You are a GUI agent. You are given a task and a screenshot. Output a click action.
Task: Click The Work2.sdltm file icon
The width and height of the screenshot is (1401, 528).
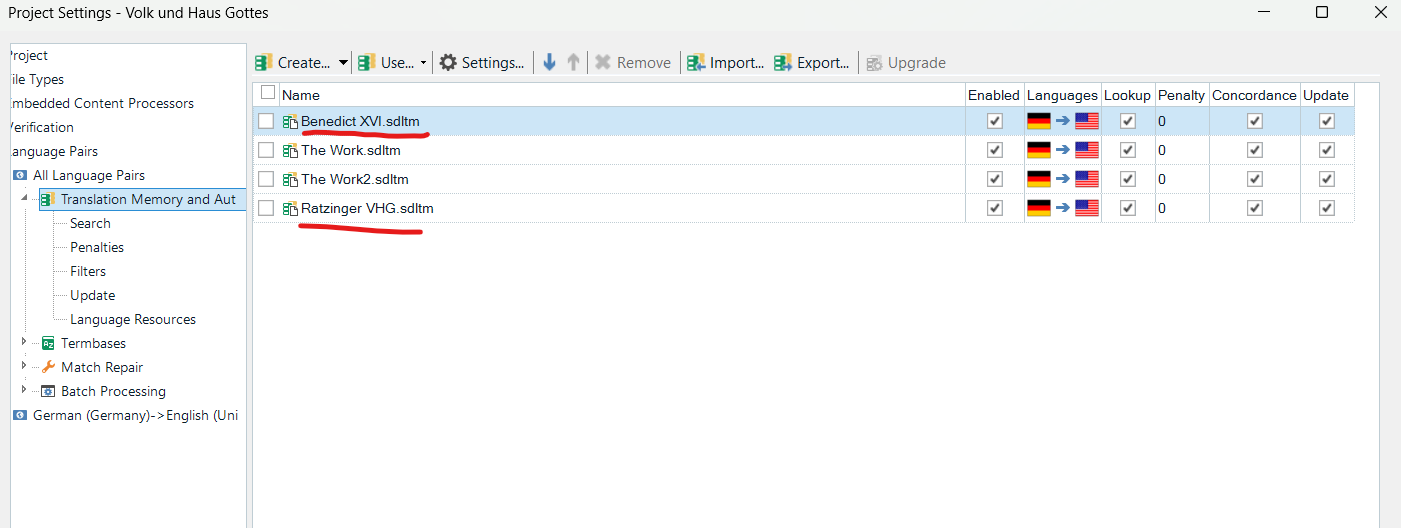click(290, 180)
